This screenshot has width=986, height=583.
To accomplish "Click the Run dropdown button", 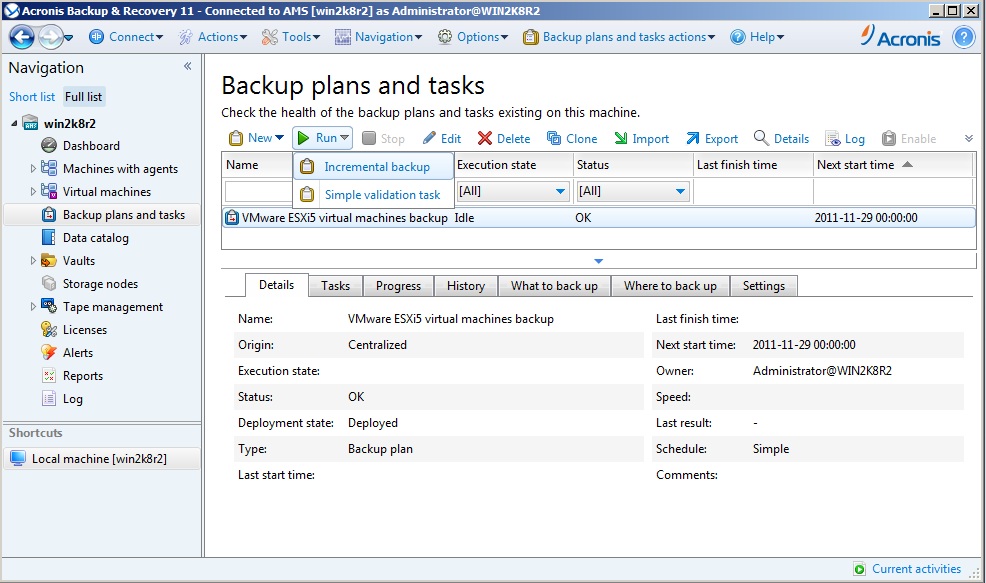I will pos(322,138).
